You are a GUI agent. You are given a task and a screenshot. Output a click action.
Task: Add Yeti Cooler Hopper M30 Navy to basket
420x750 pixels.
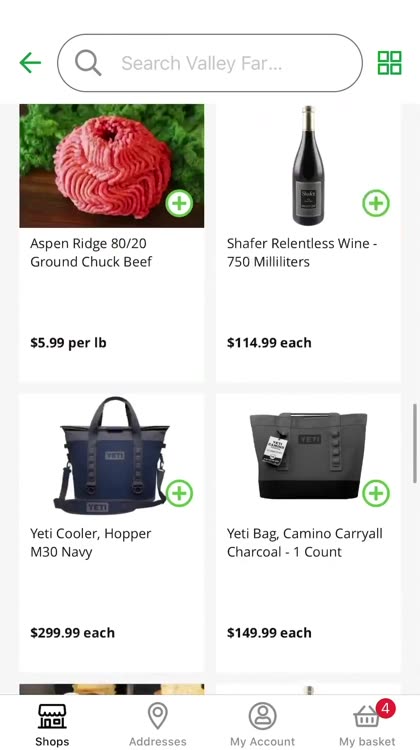click(179, 493)
